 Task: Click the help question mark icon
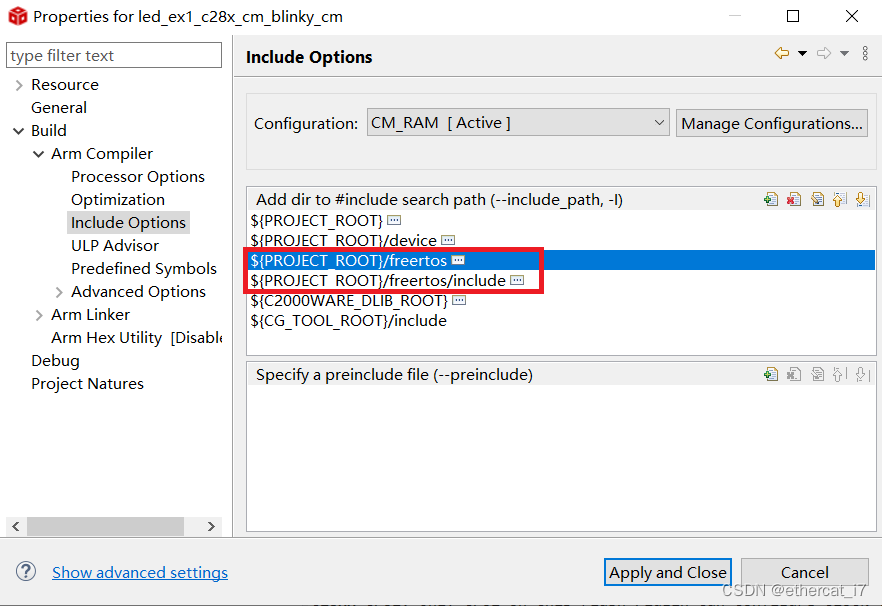tap(26, 571)
